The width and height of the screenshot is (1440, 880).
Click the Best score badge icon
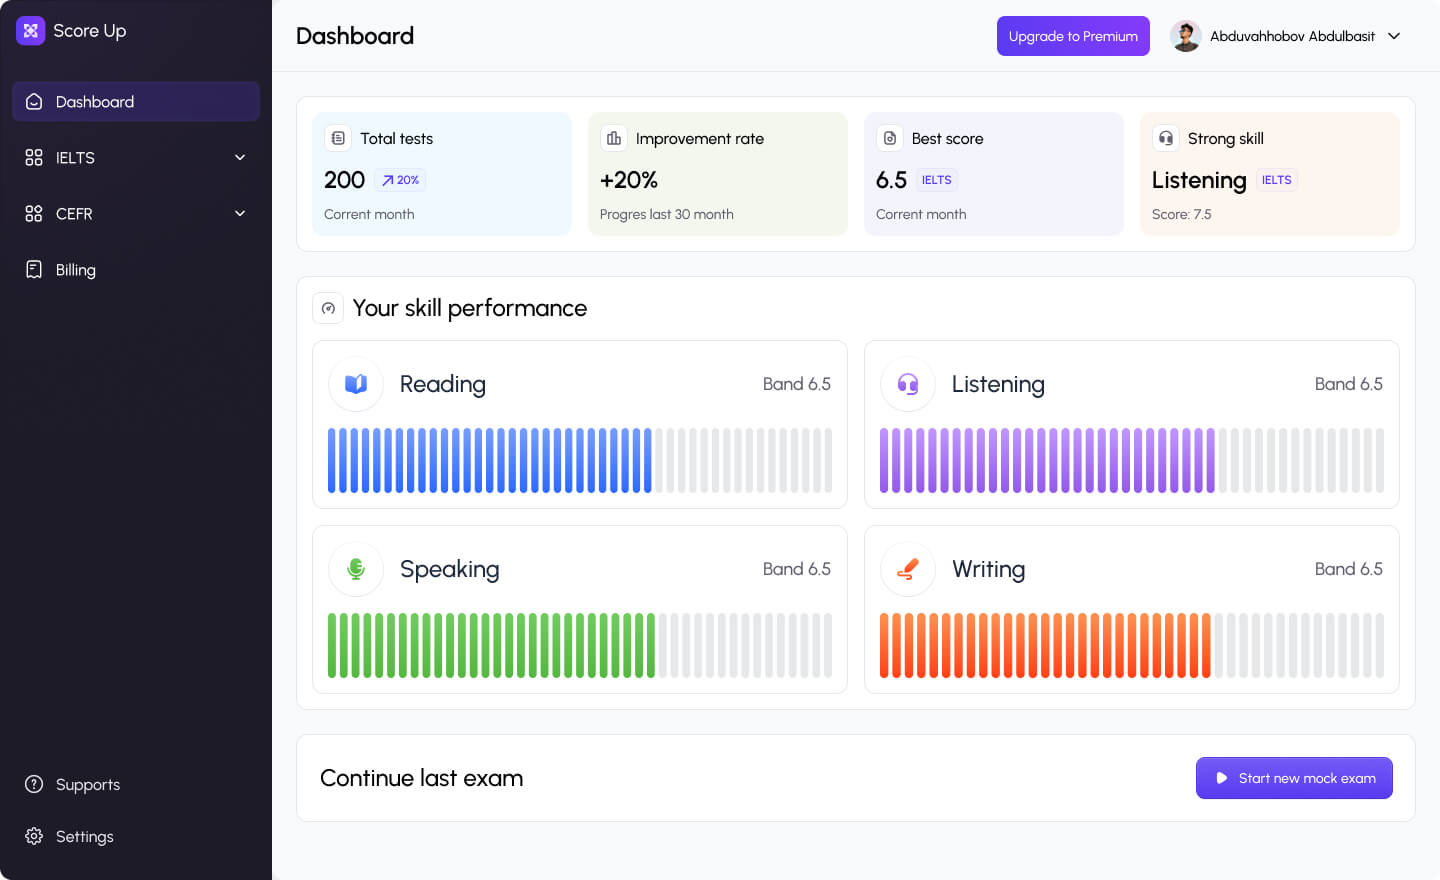tap(890, 138)
